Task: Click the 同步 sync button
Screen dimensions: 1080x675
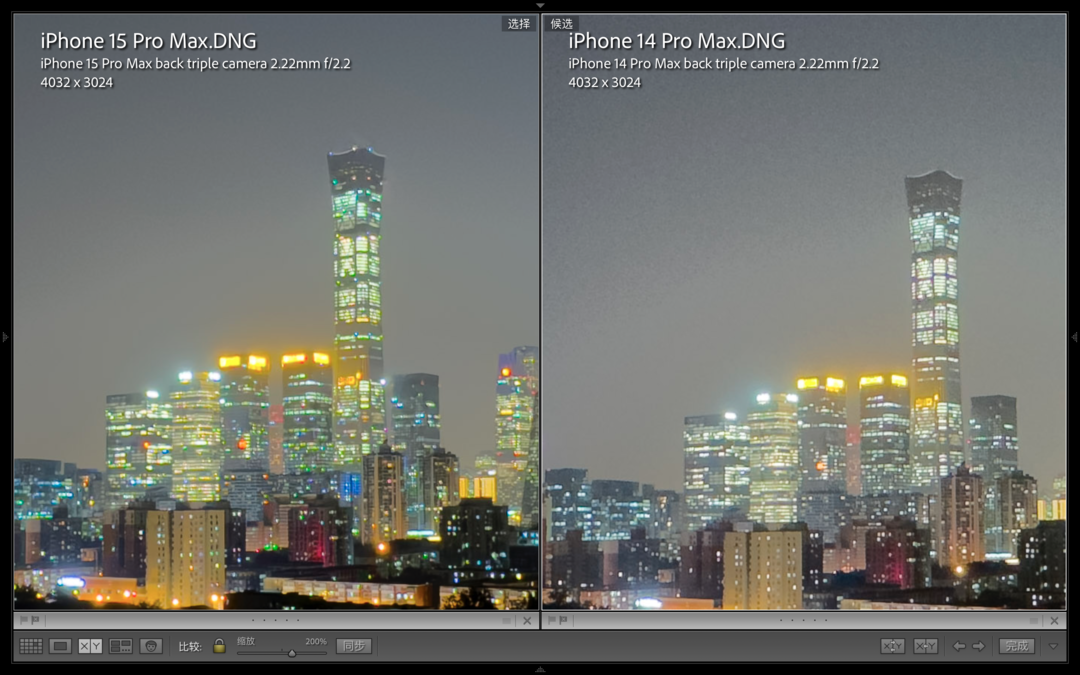Action: 353,646
